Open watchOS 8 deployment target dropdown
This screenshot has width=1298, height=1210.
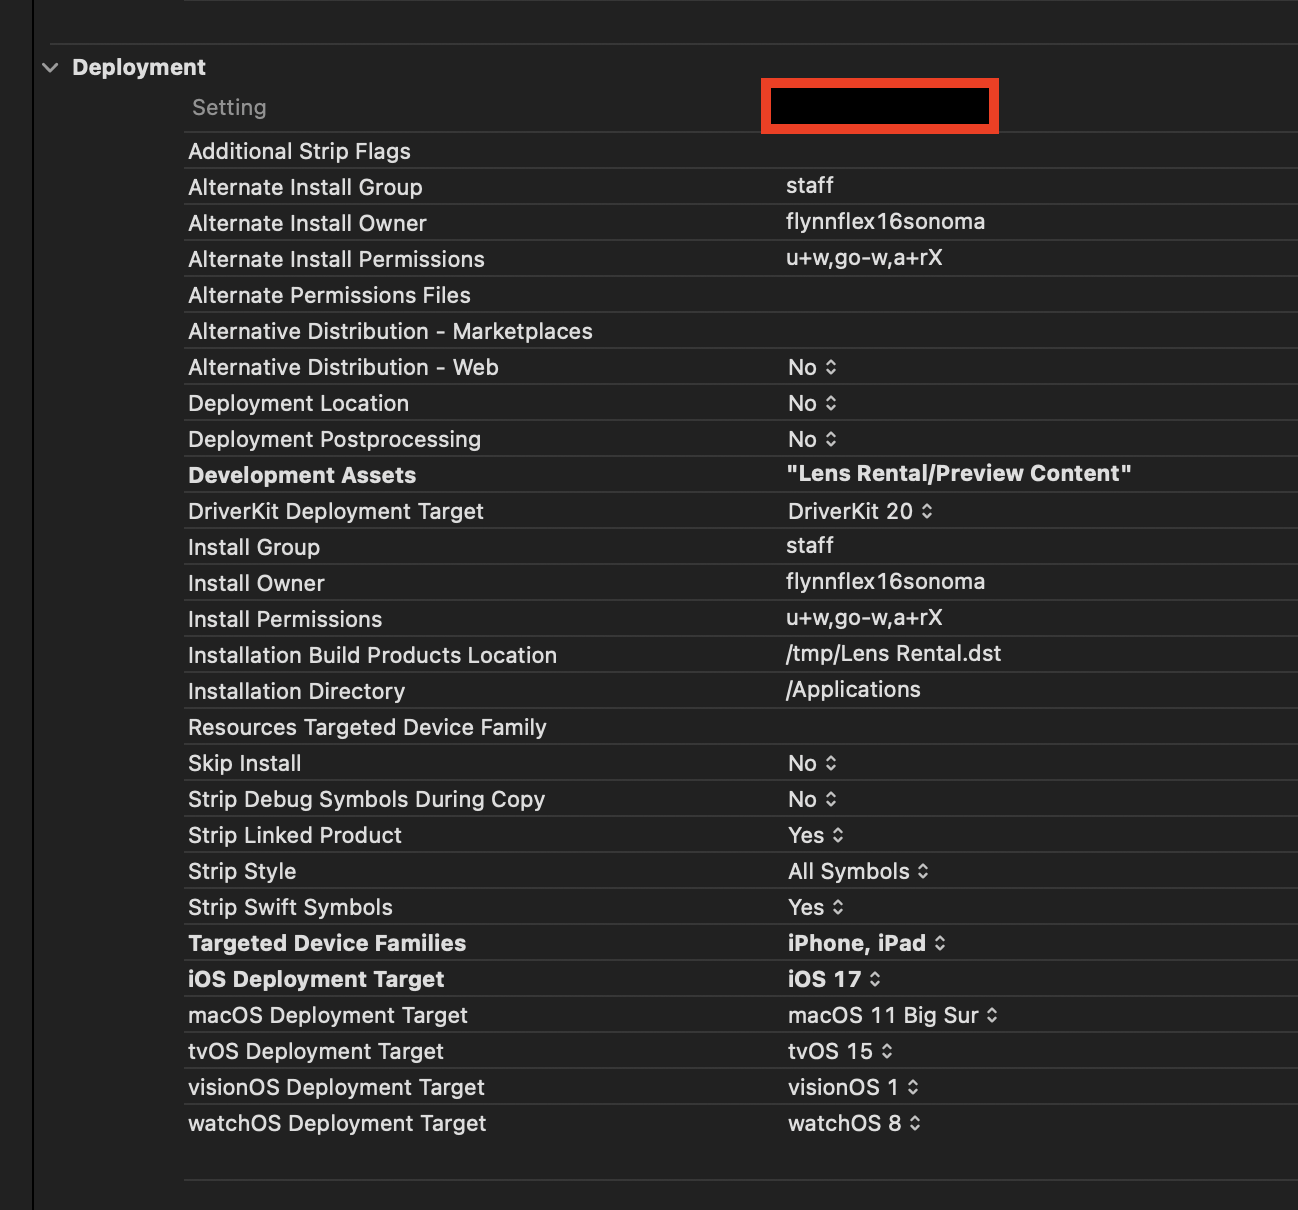[x=854, y=1124]
